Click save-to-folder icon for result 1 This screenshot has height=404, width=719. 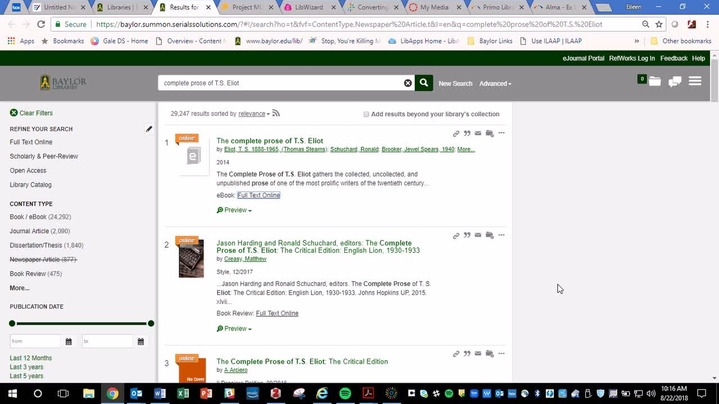[x=490, y=133]
